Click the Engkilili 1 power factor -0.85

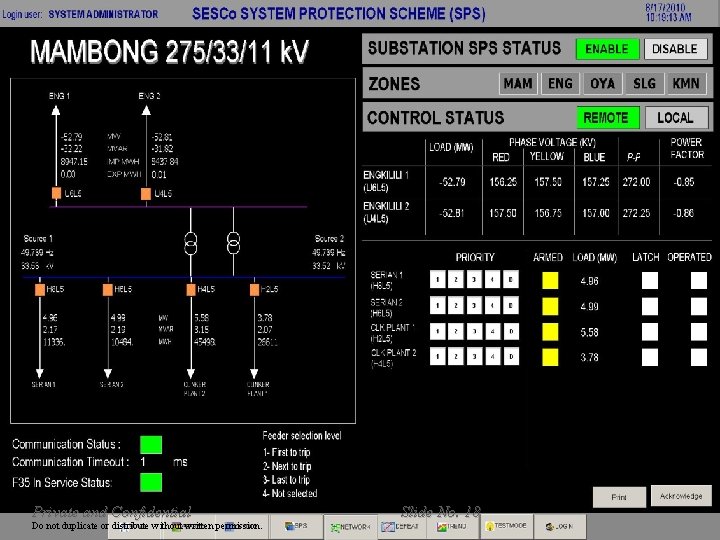click(x=684, y=182)
